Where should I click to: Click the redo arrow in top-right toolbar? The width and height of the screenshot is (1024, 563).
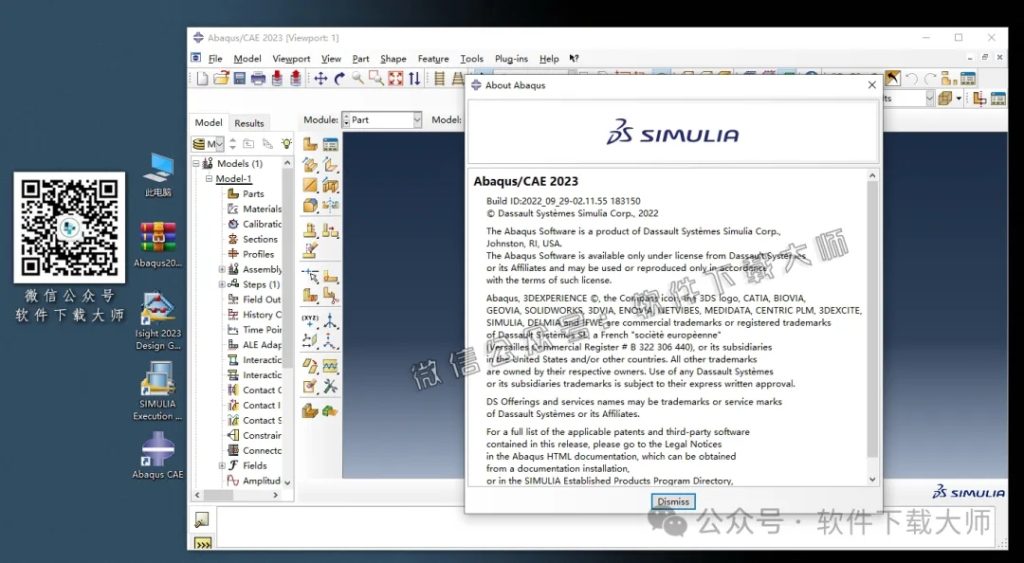coord(929,79)
